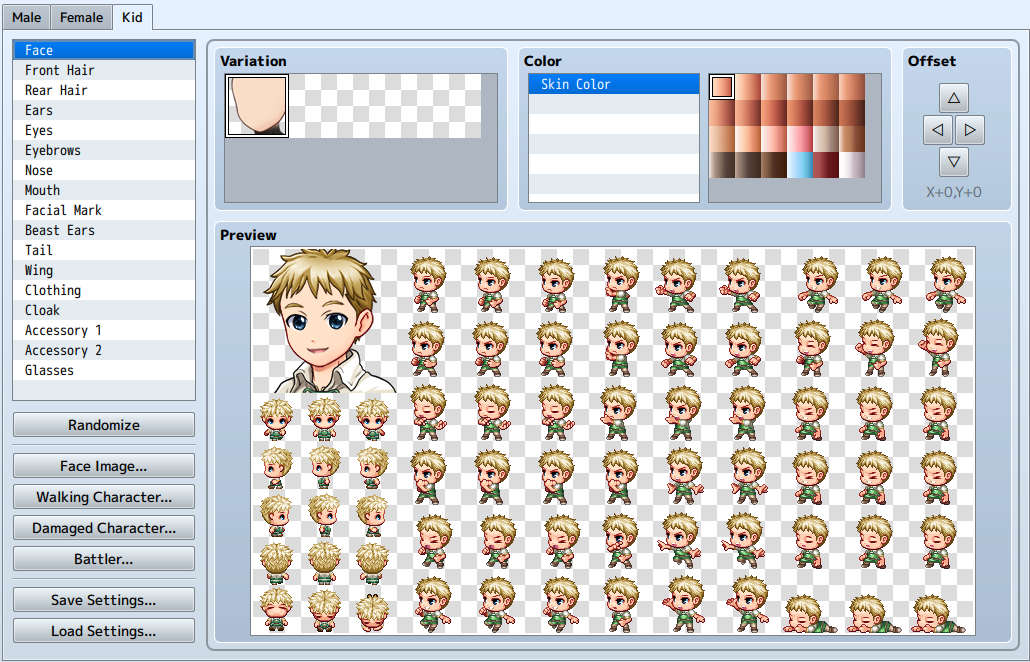Click the Randomize button

click(x=104, y=425)
